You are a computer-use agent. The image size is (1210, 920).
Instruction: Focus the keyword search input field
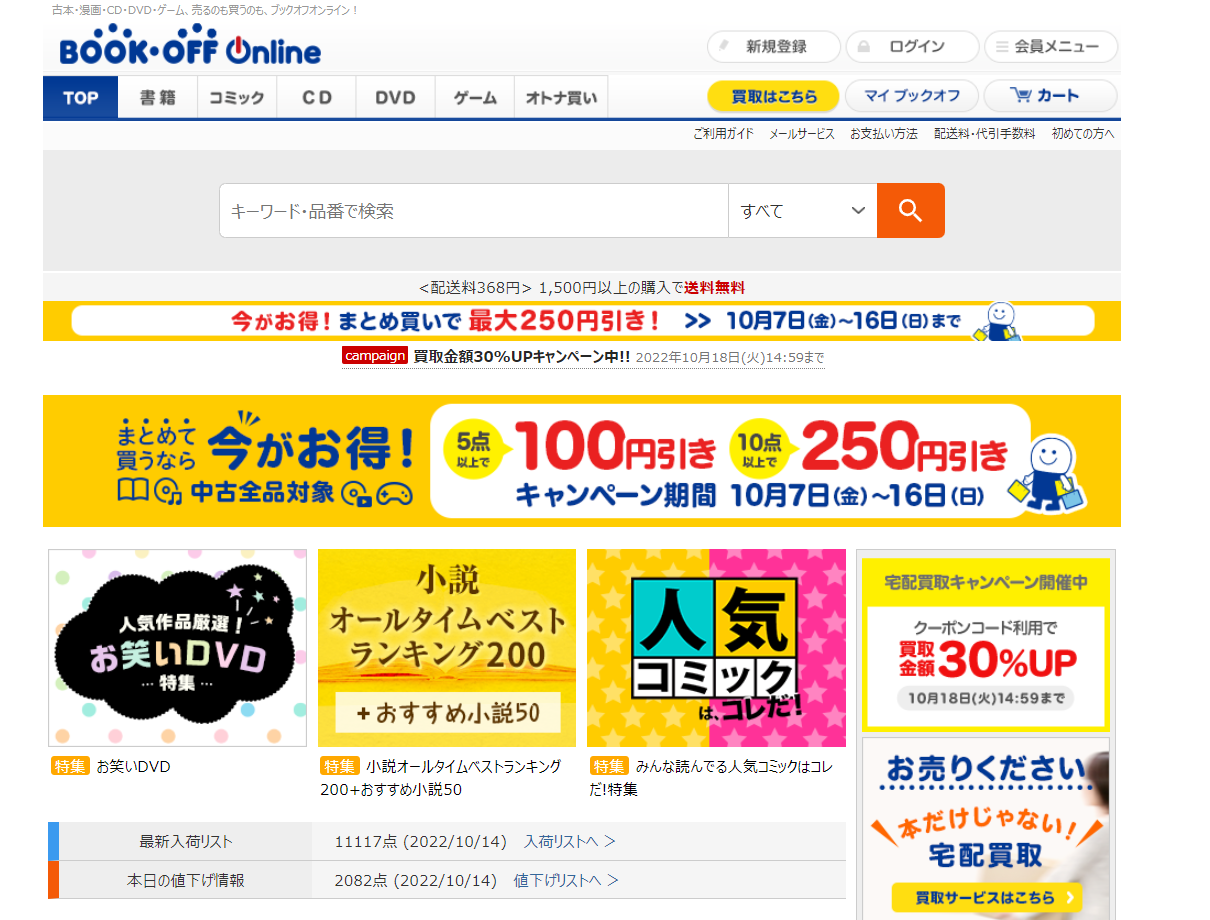click(473, 211)
